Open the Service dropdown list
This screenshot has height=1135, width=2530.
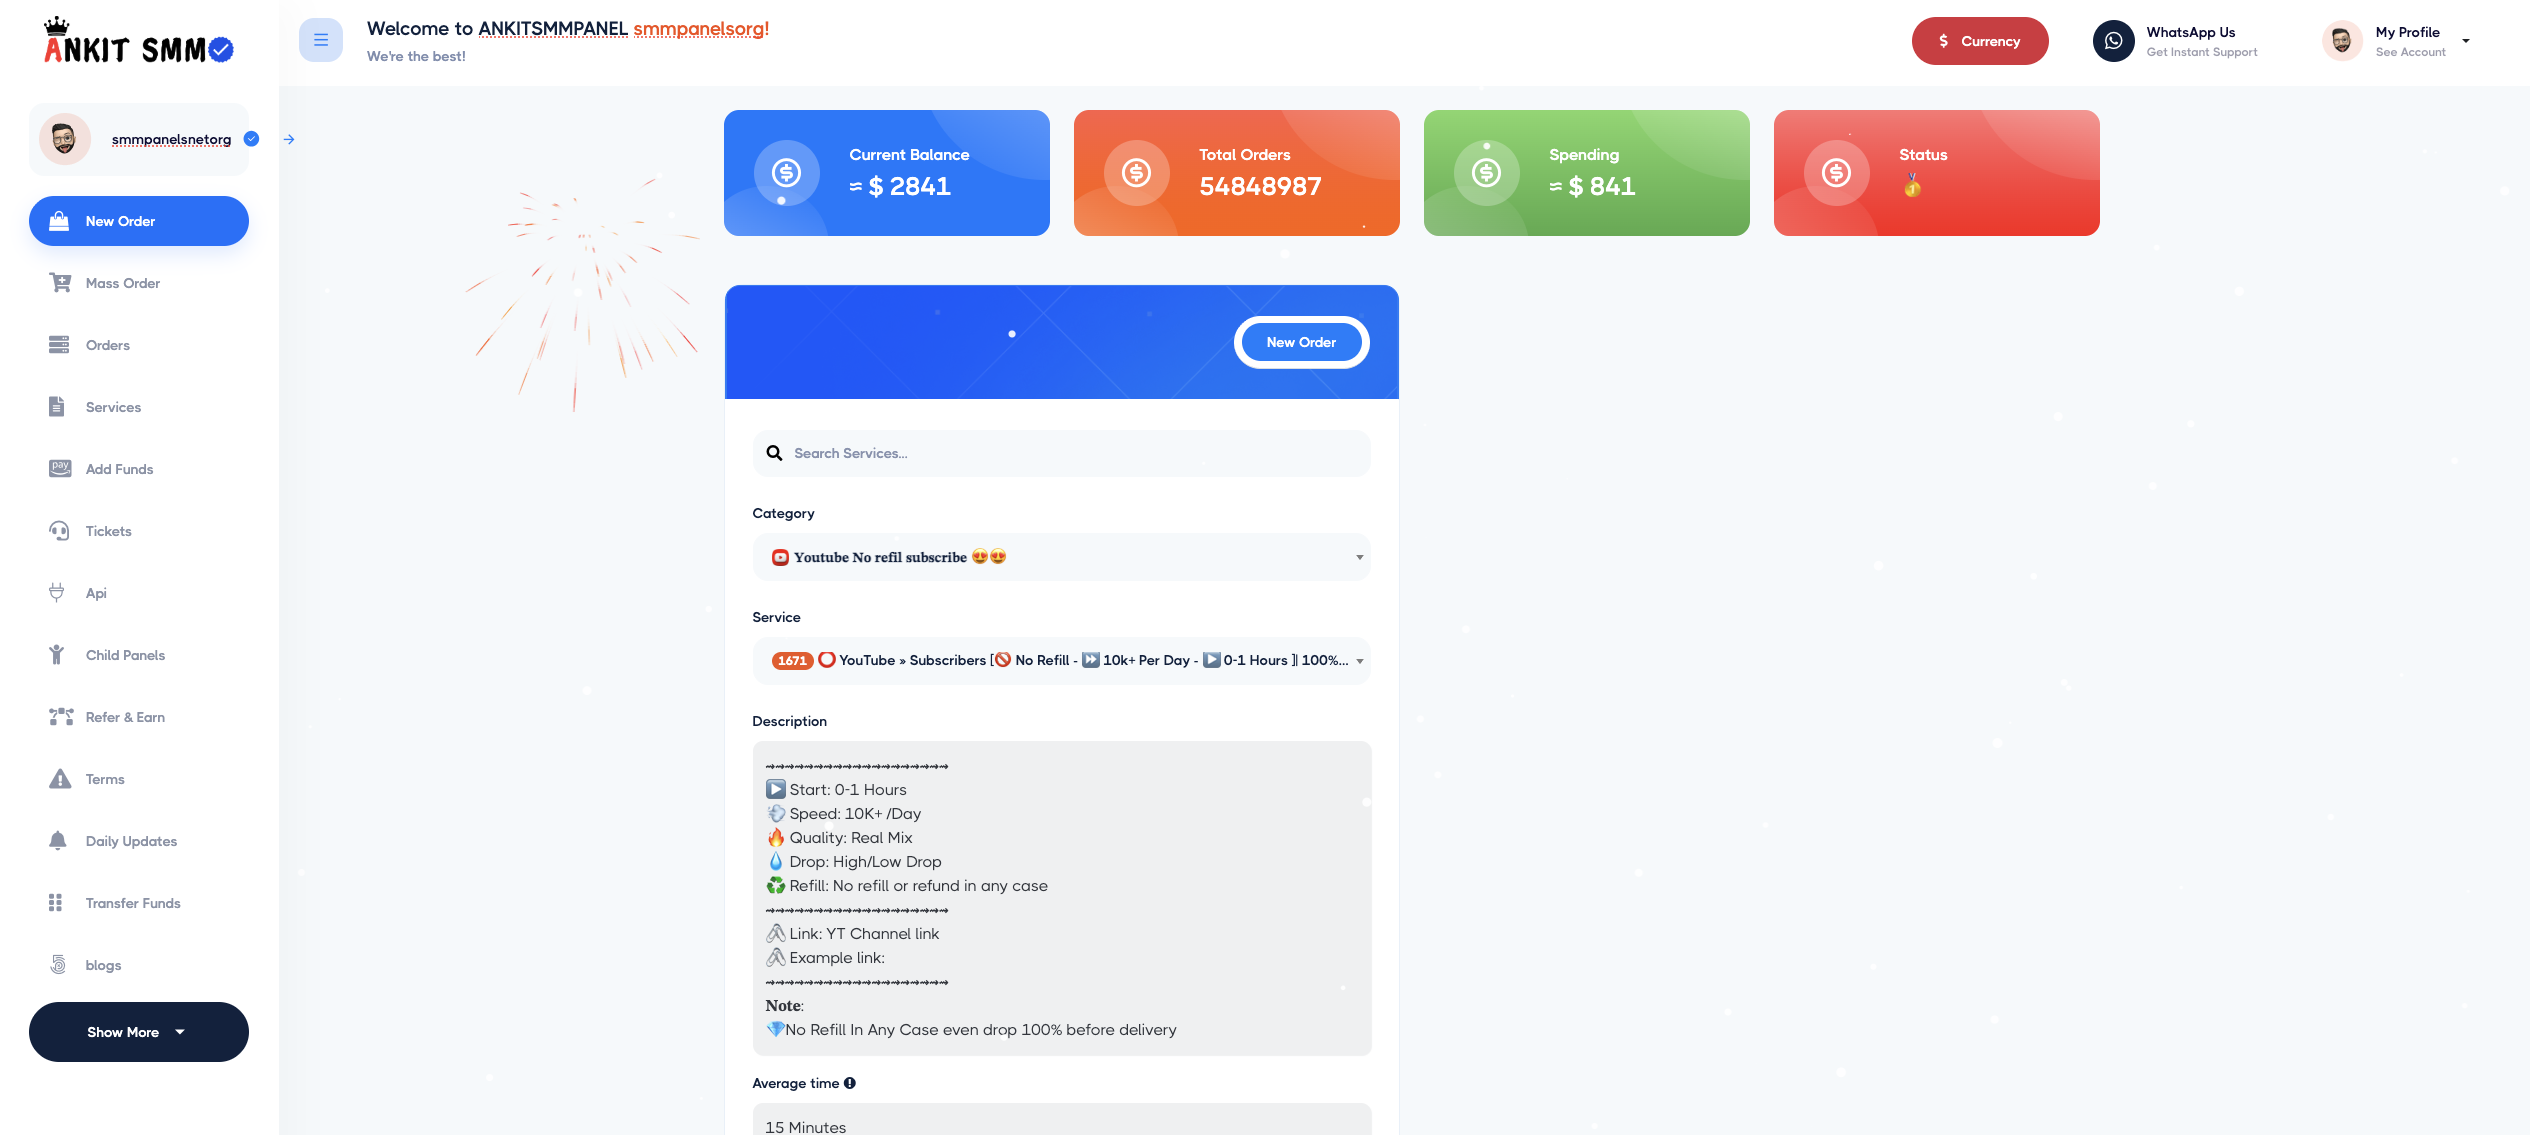point(1061,661)
